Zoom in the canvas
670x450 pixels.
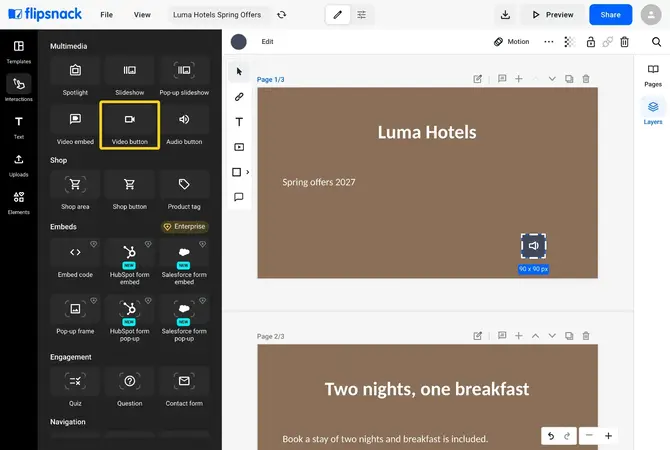608,435
